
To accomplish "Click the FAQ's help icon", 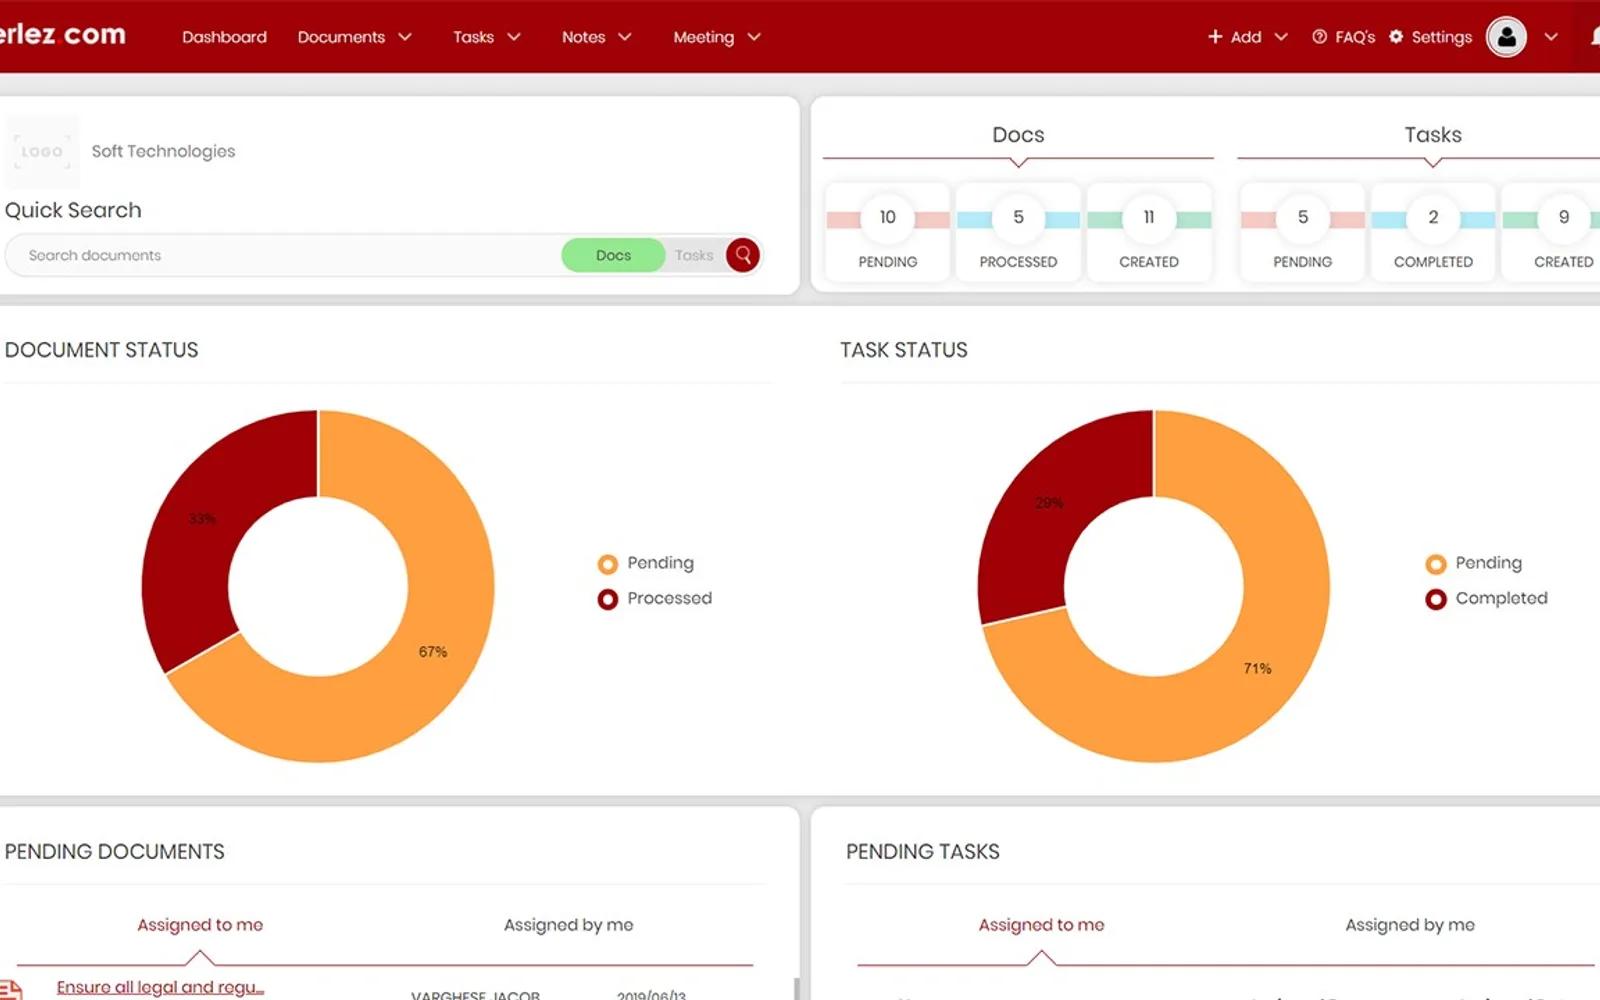I will 1320,37.
